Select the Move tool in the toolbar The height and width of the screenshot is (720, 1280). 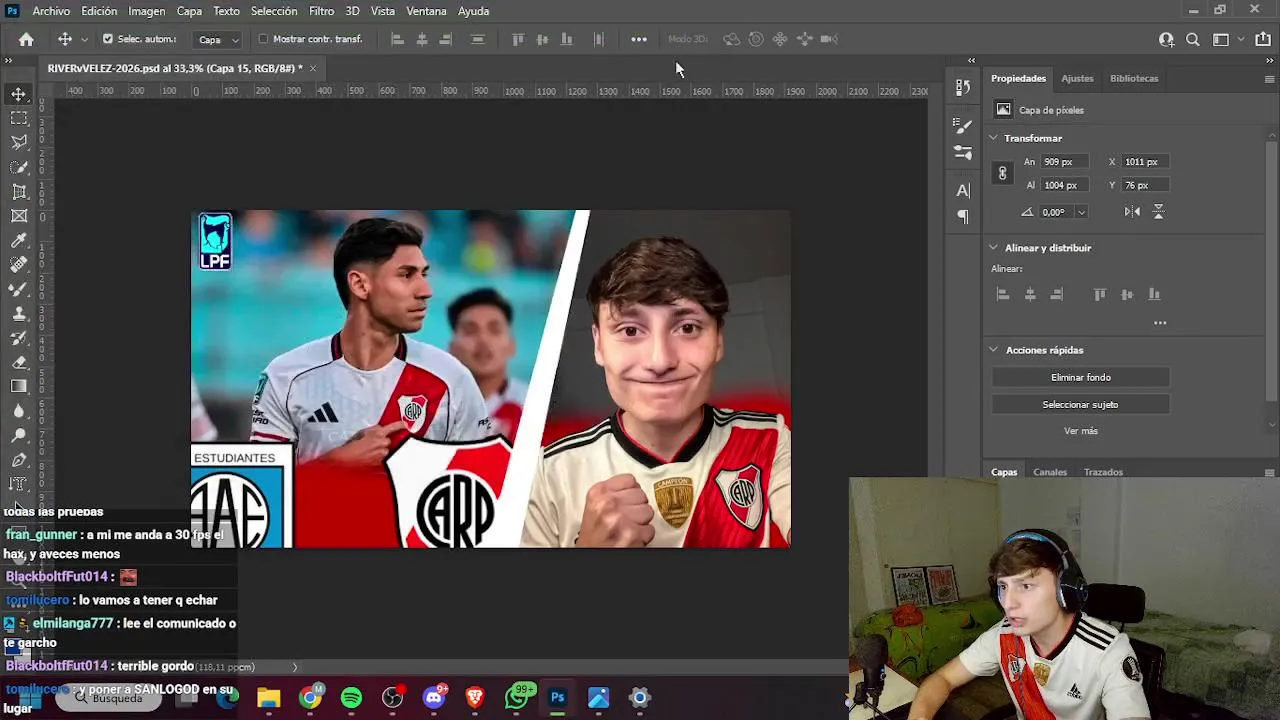coord(19,94)
